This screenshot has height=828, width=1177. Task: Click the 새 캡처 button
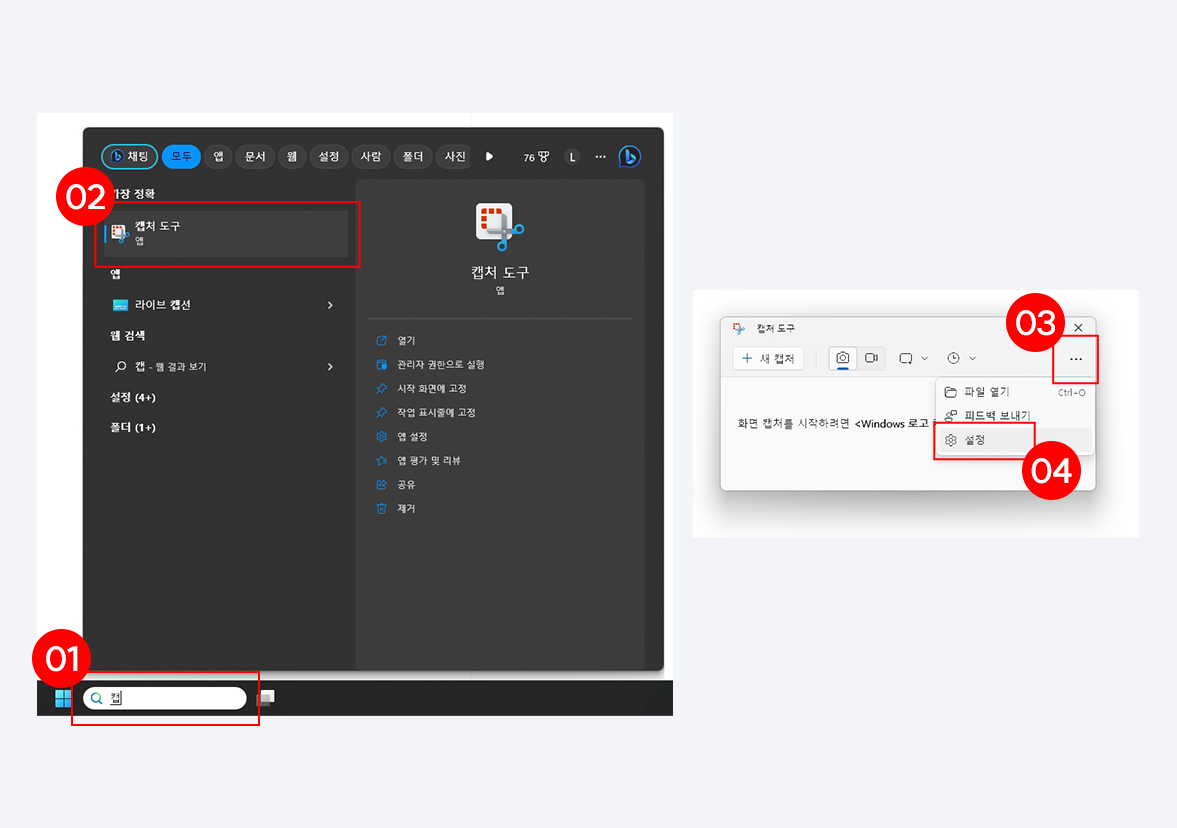pyautogui.click(x=767, y=358)
